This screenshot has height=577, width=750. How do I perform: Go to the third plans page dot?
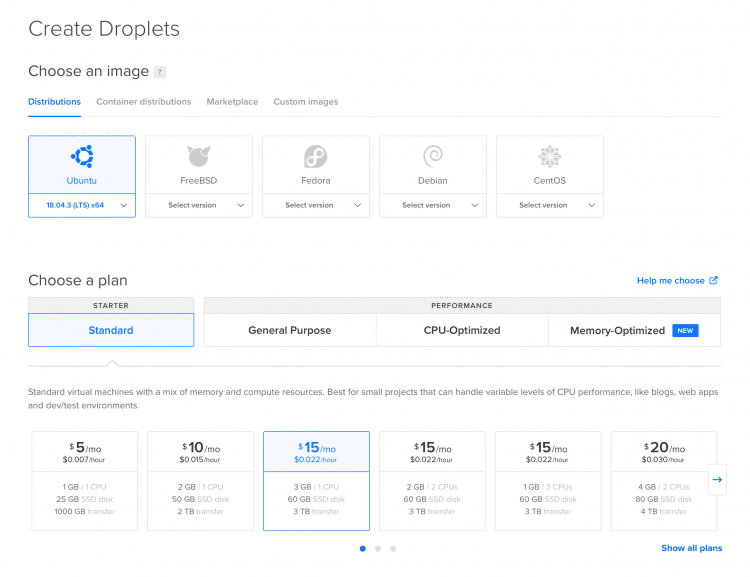[393, 549]
